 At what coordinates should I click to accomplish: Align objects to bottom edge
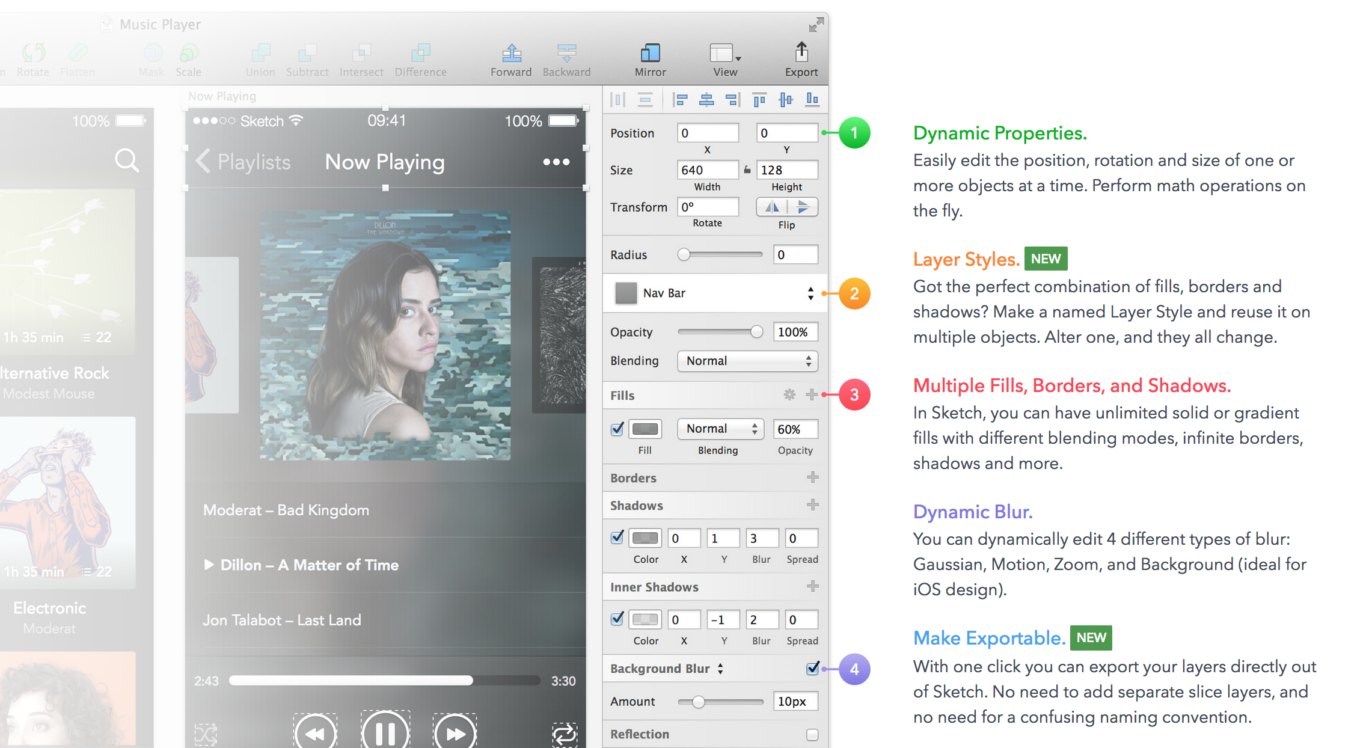812,99
